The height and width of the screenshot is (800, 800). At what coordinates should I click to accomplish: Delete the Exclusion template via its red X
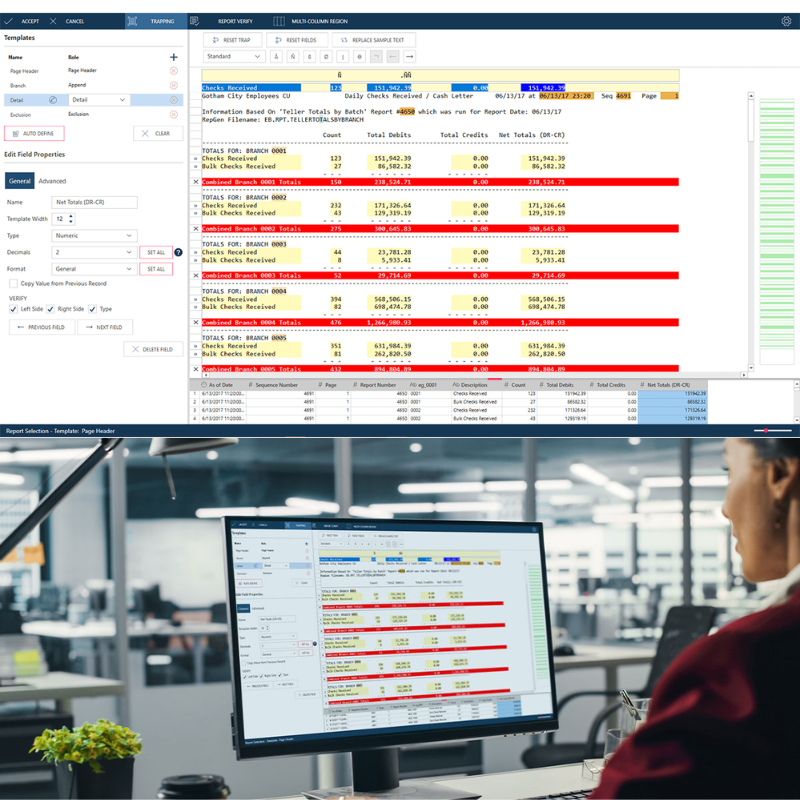(173, 115)
